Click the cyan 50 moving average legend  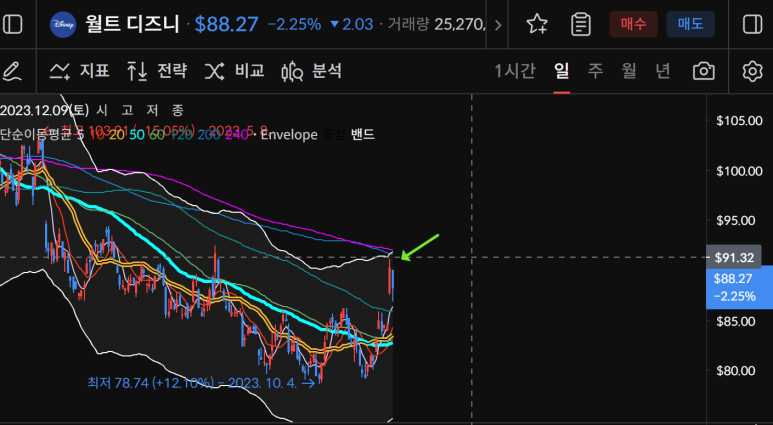pyautogui.click(x=138, y=135)
